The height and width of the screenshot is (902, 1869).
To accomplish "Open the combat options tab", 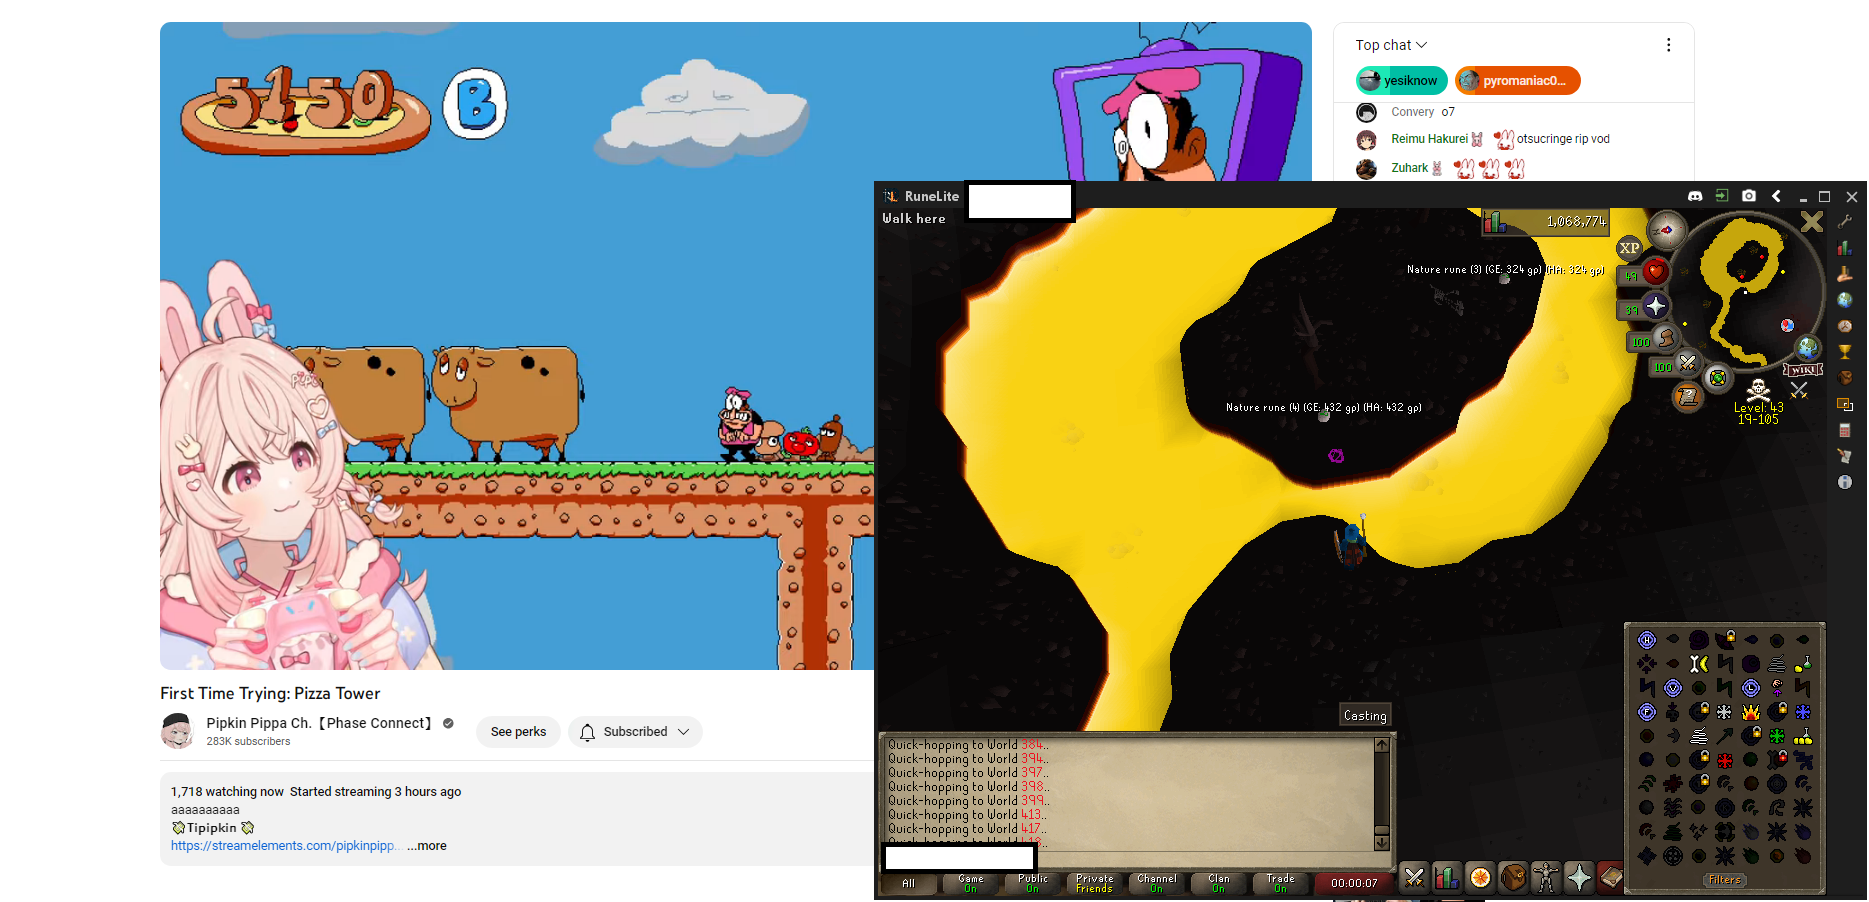I will pyautogui.click(x=1413, y=878).
